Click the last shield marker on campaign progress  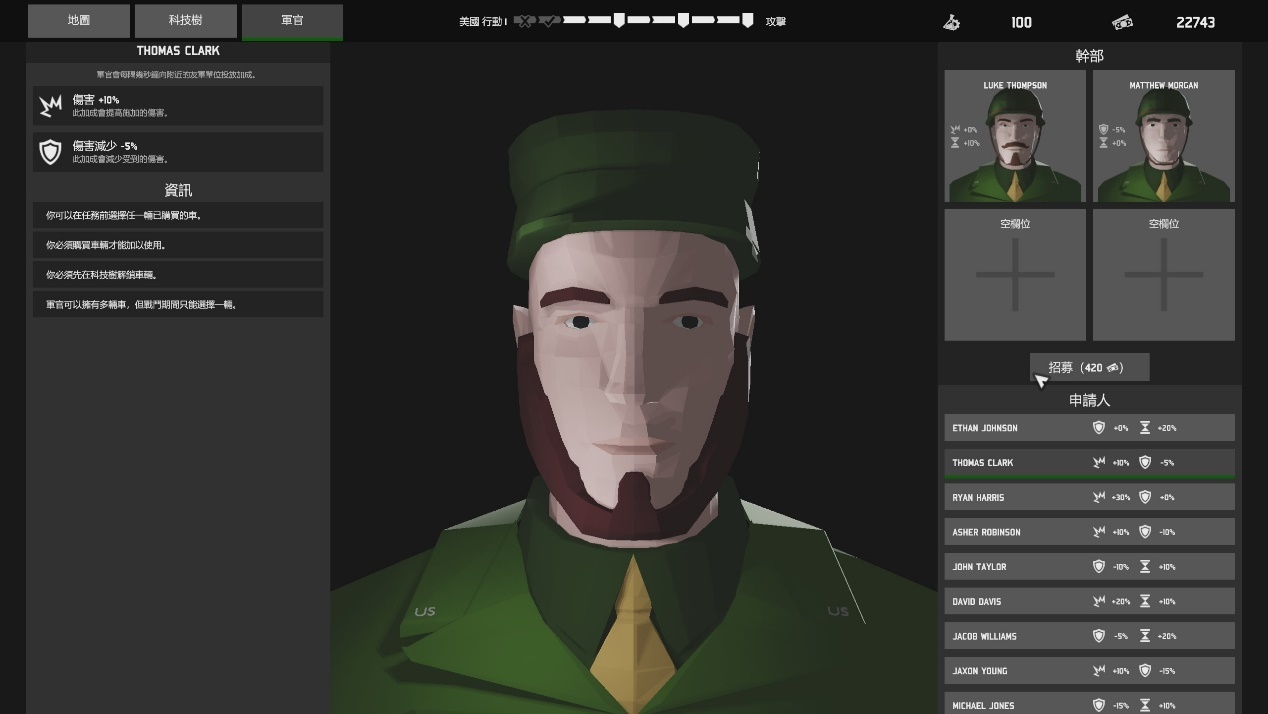coord(747,20)
